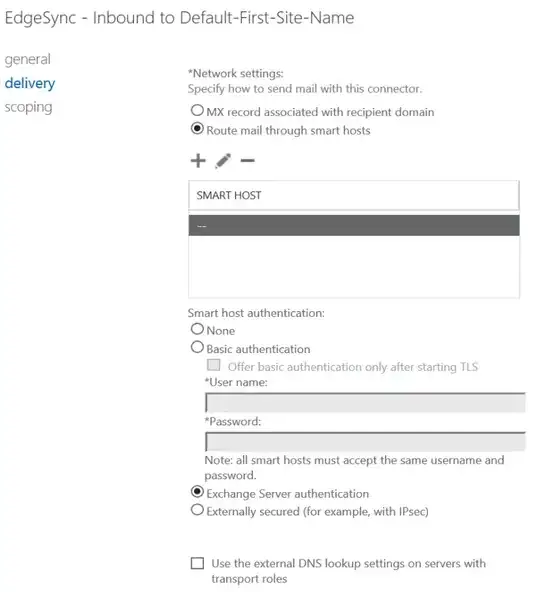This screenshot has width=540, height=592.
Task: Open the delivery tab
Action: pyautogui.click(x=30, y=83)
